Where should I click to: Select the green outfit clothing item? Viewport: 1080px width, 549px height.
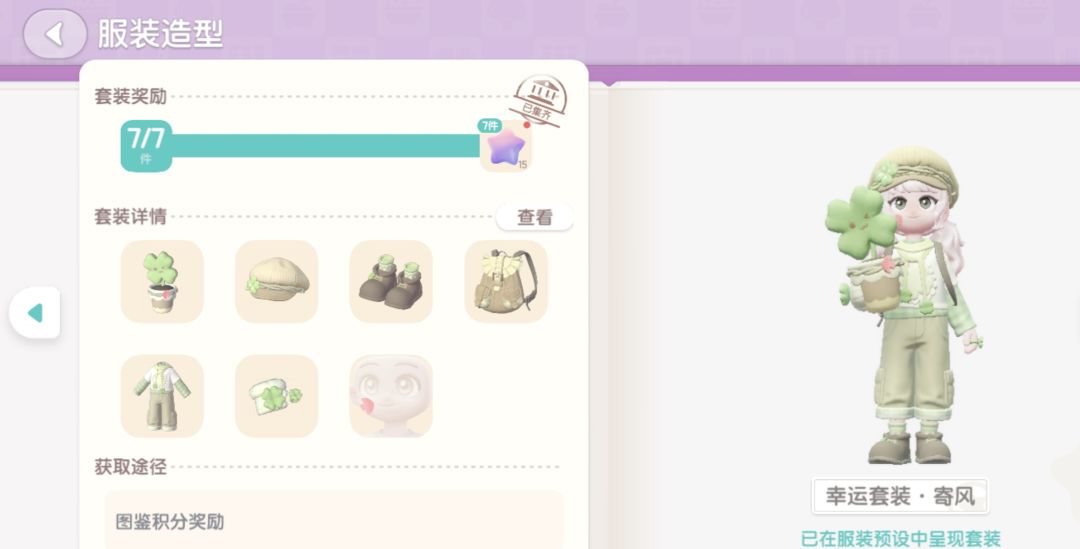[x=162, y=396]
